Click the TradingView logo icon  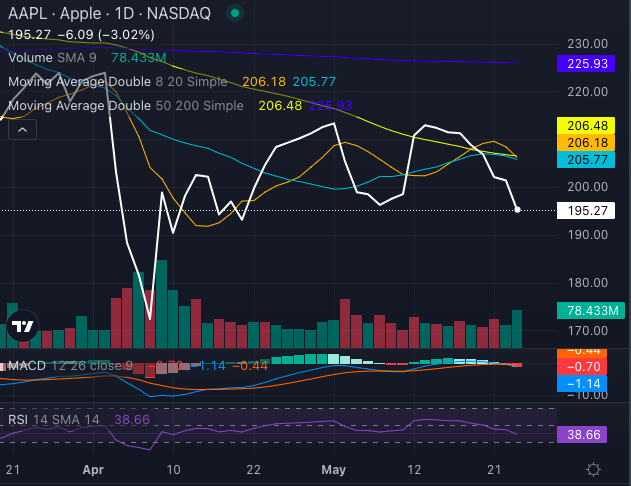[x=23, y=326]
